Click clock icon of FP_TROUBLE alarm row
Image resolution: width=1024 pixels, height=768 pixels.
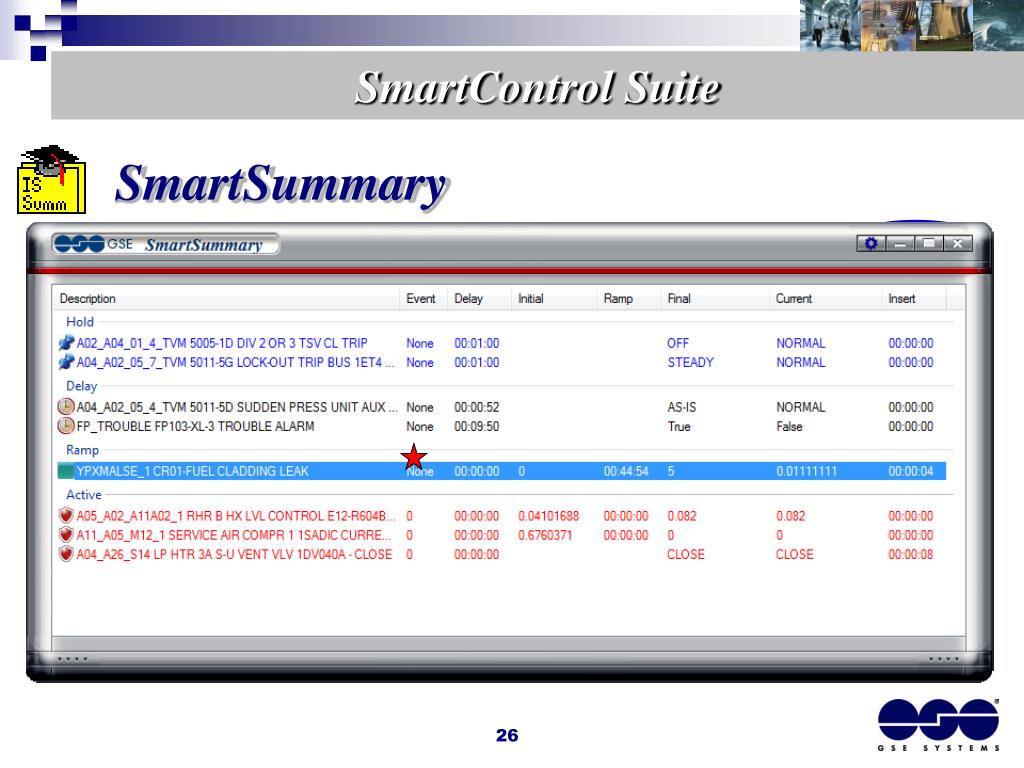click(x=66, y=426)
